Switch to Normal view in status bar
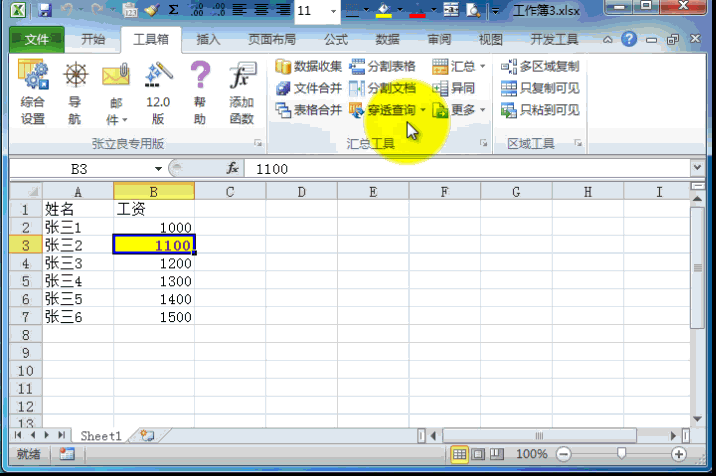The image size is (716, 476). click(x=459, y=454)
